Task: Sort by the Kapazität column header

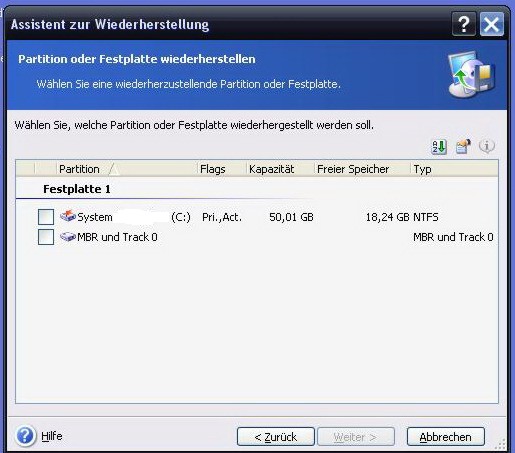Action: [x=280, y=169]
